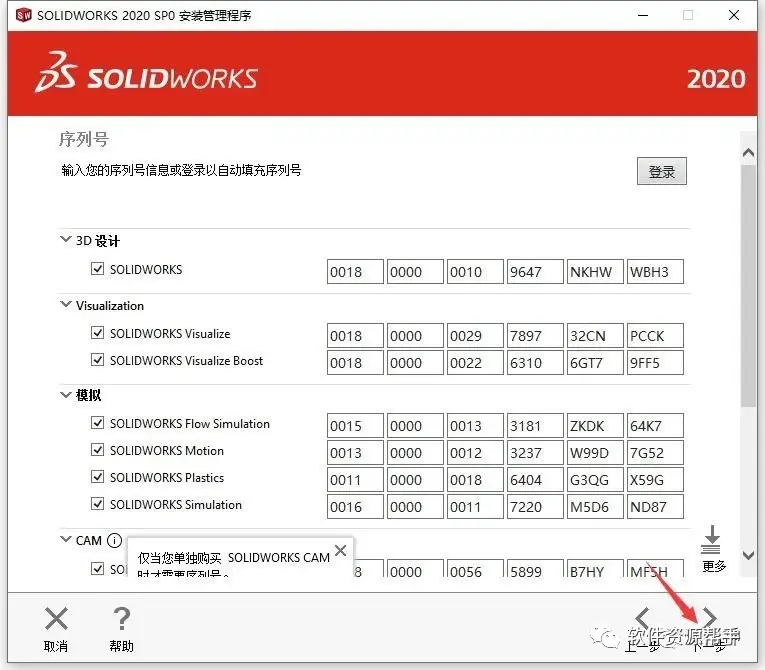Click CAM serial field 0056
765x670 pixels.
pyautogui.click(x=475, y=568)
